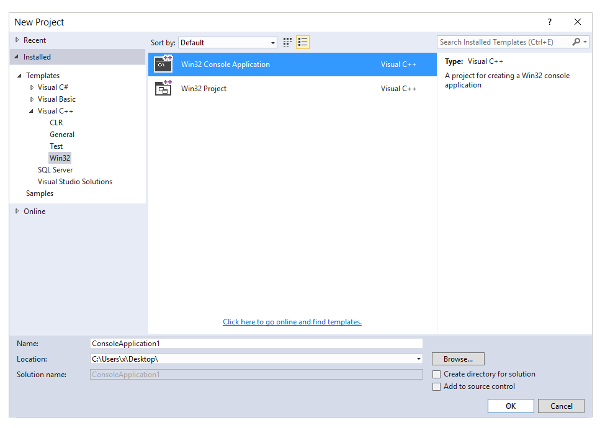Close the New Project dialog
This screenshot has height=428, width=600.
click(x=577, y=22)
